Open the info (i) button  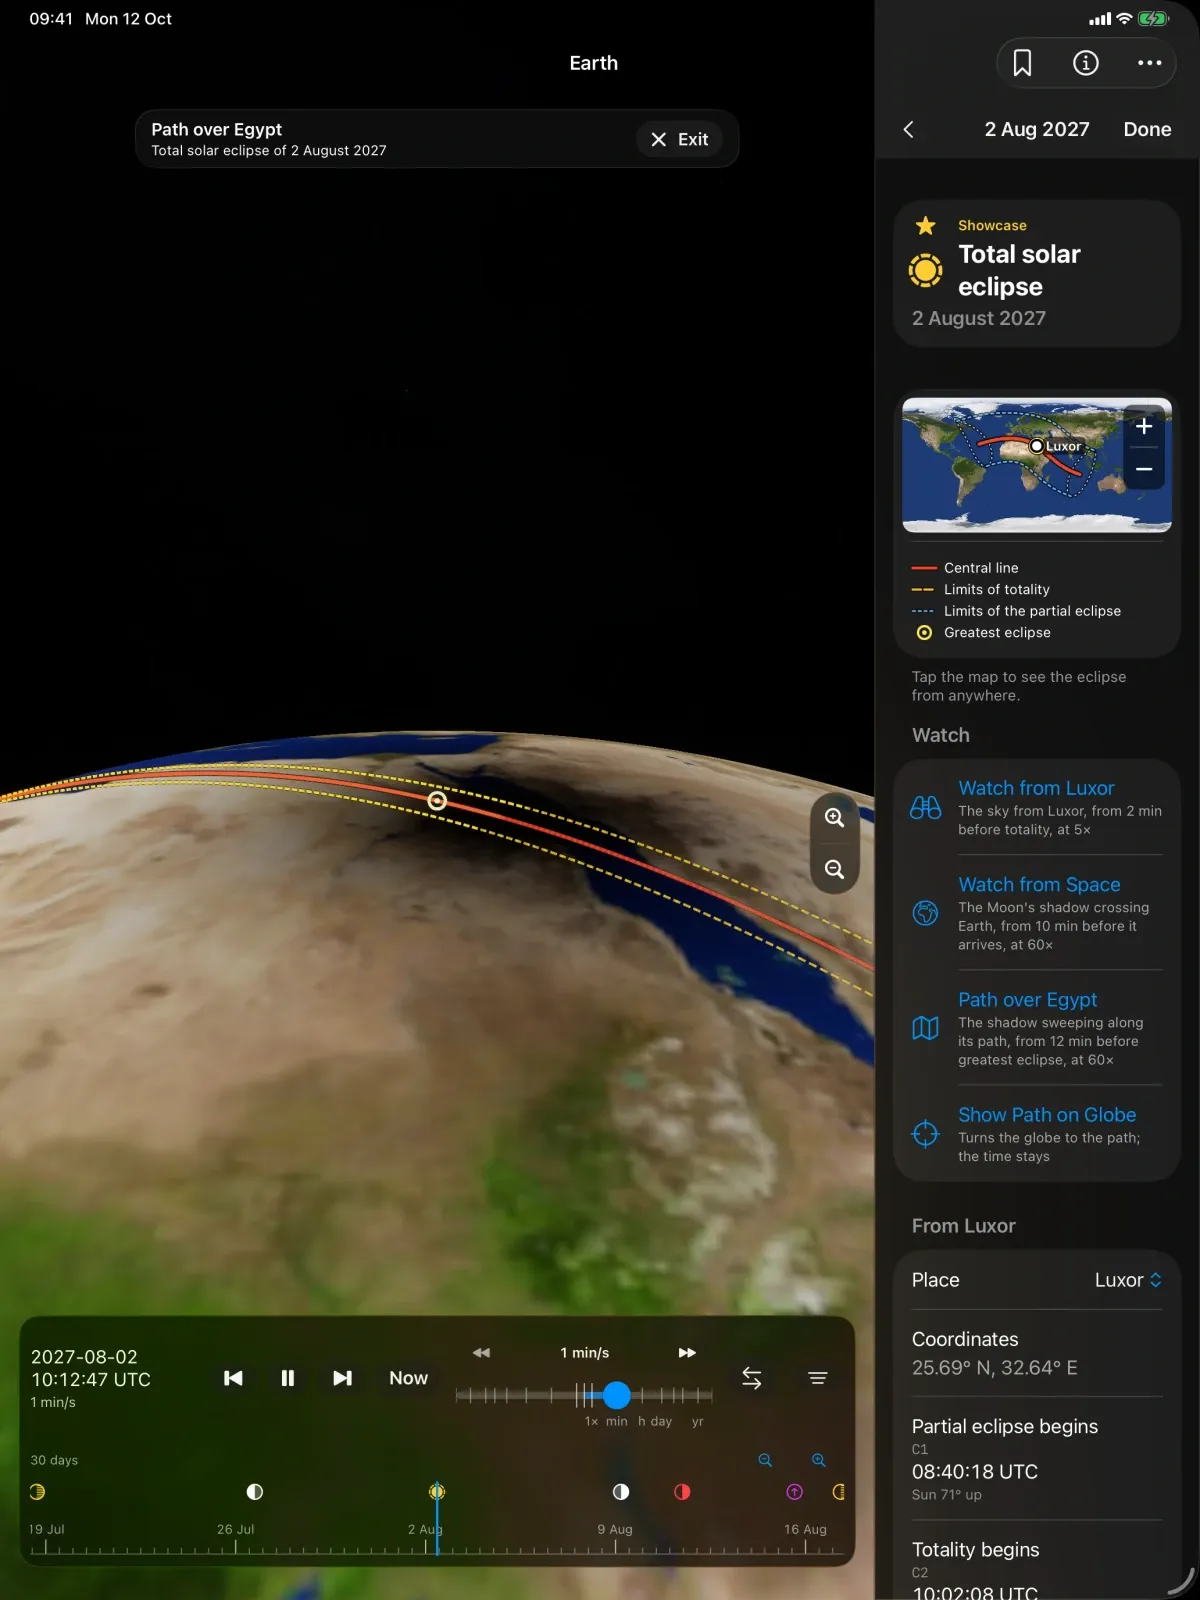coord(1086,63)
